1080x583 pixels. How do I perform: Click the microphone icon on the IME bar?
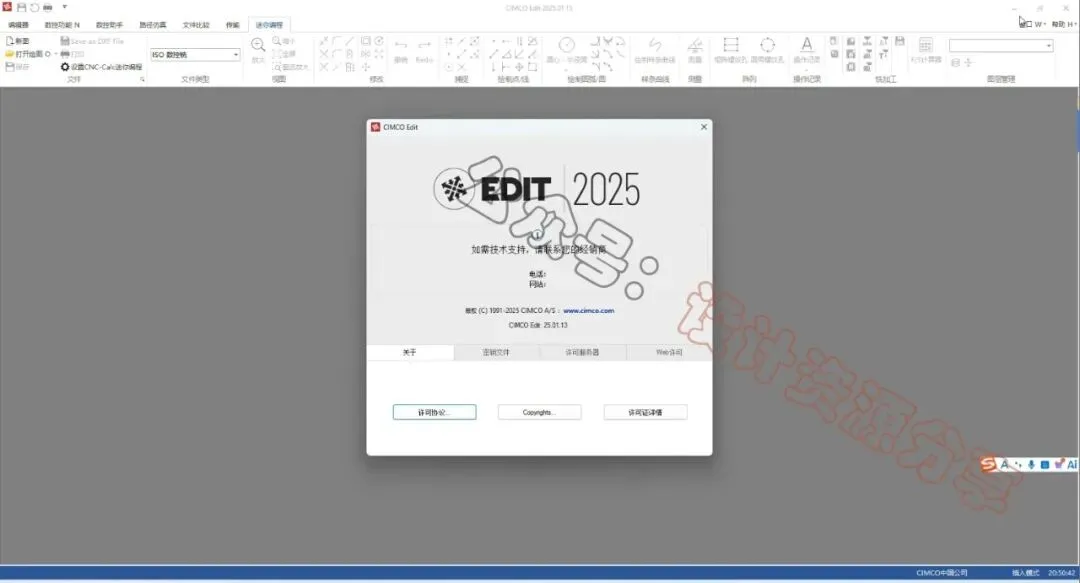(1031, 464)
